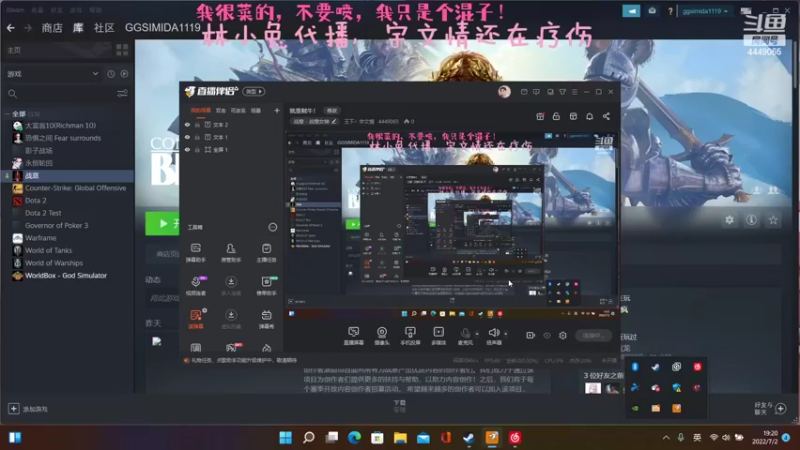Click the orange highlighted 读弹幕 tool
This screenshot has height=450, width=800.
pos(196,318)
